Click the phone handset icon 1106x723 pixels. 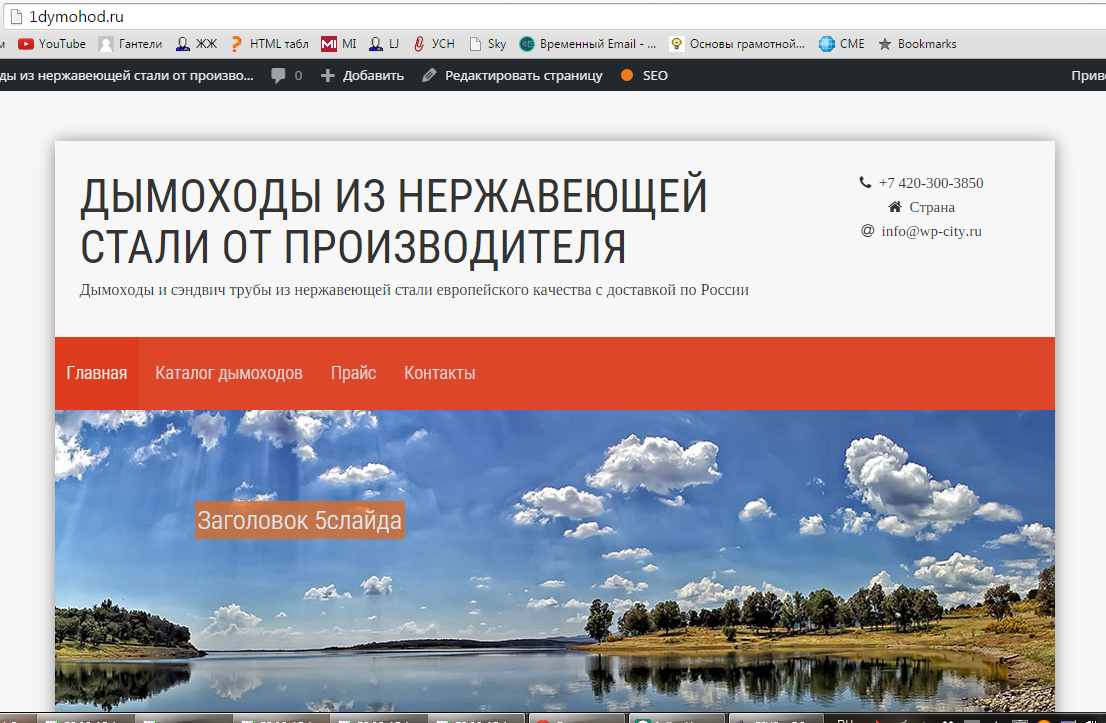865,183
